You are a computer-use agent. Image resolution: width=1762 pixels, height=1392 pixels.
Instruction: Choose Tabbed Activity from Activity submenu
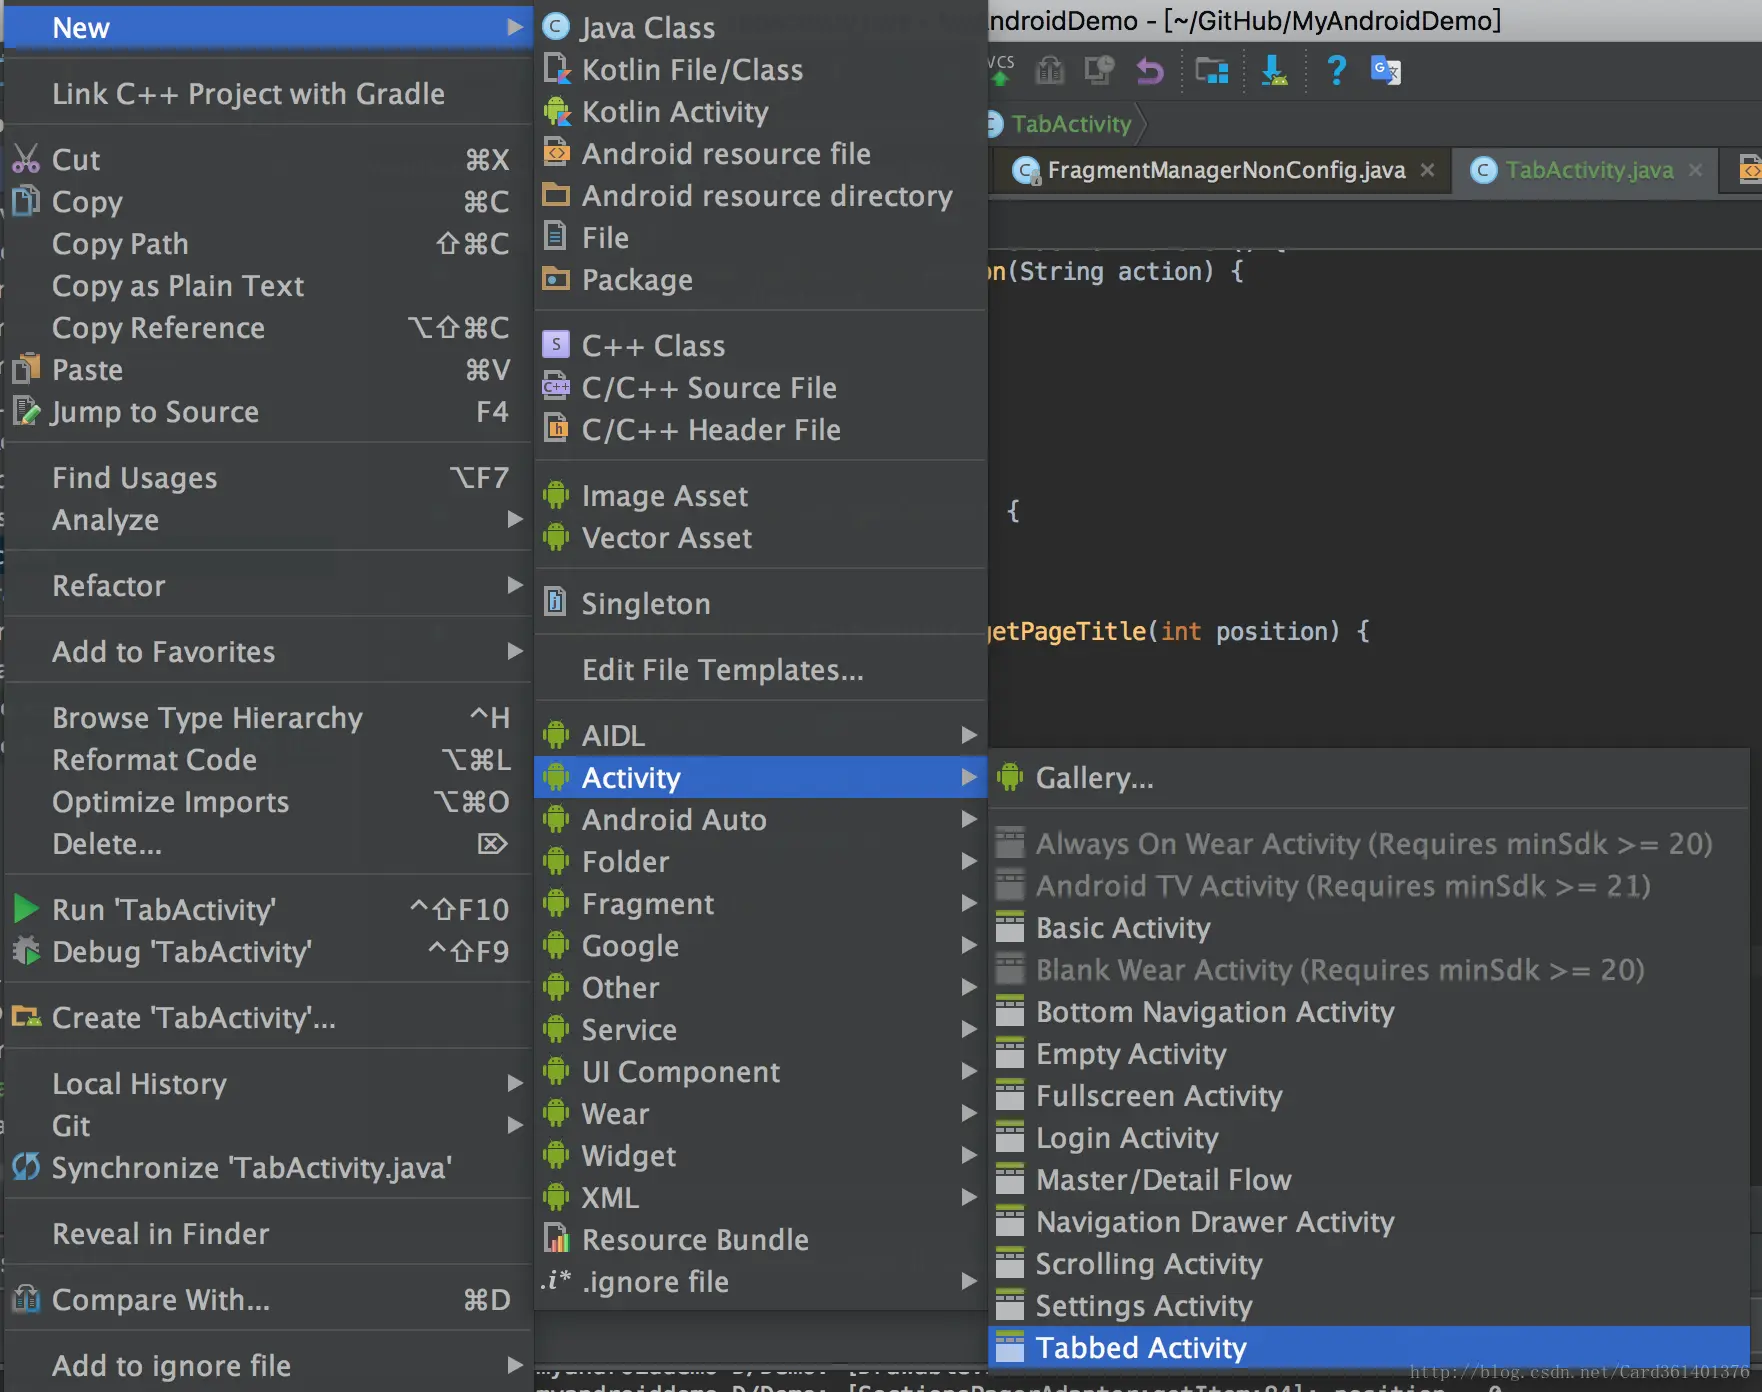1368,1347
